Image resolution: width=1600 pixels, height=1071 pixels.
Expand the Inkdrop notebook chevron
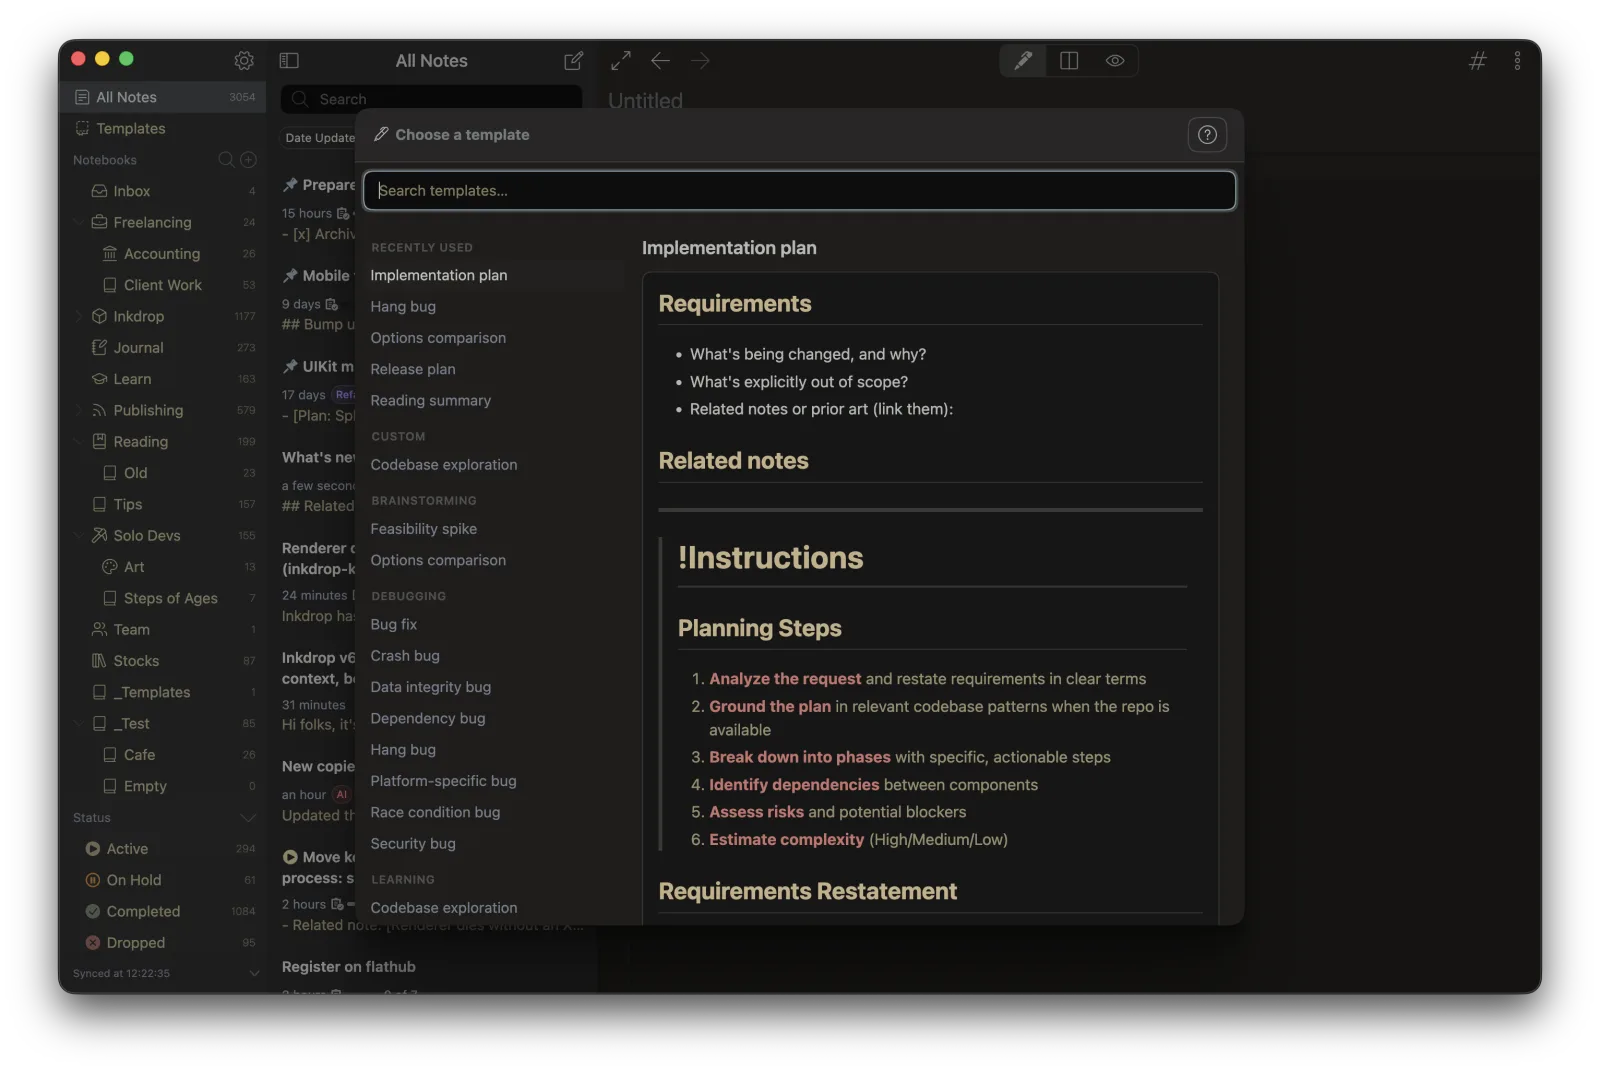79,316
